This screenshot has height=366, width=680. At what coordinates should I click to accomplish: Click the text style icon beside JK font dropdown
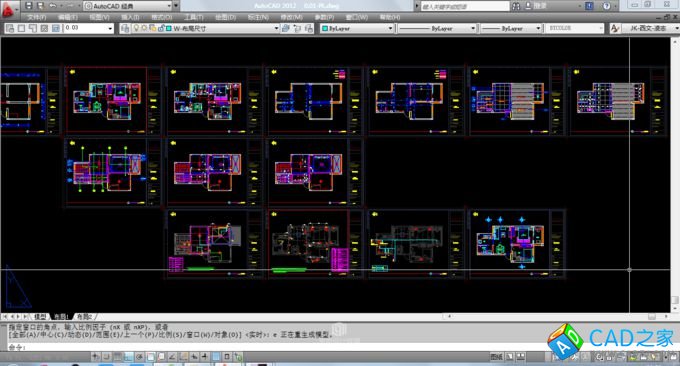[x=615, y=28]
